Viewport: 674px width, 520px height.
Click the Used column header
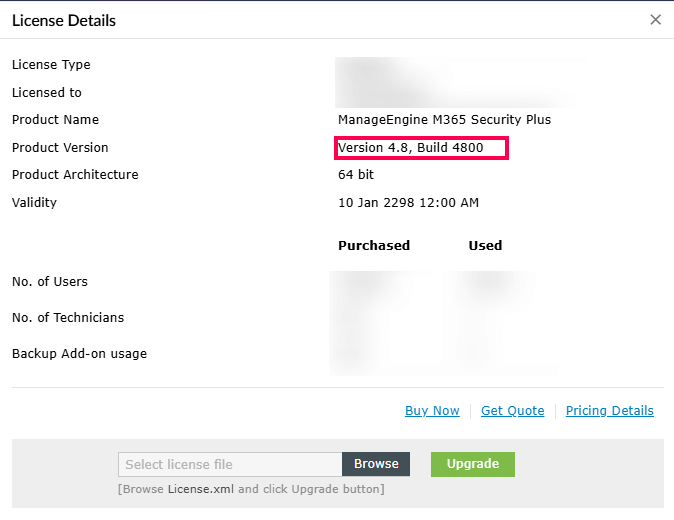[485, 246]
